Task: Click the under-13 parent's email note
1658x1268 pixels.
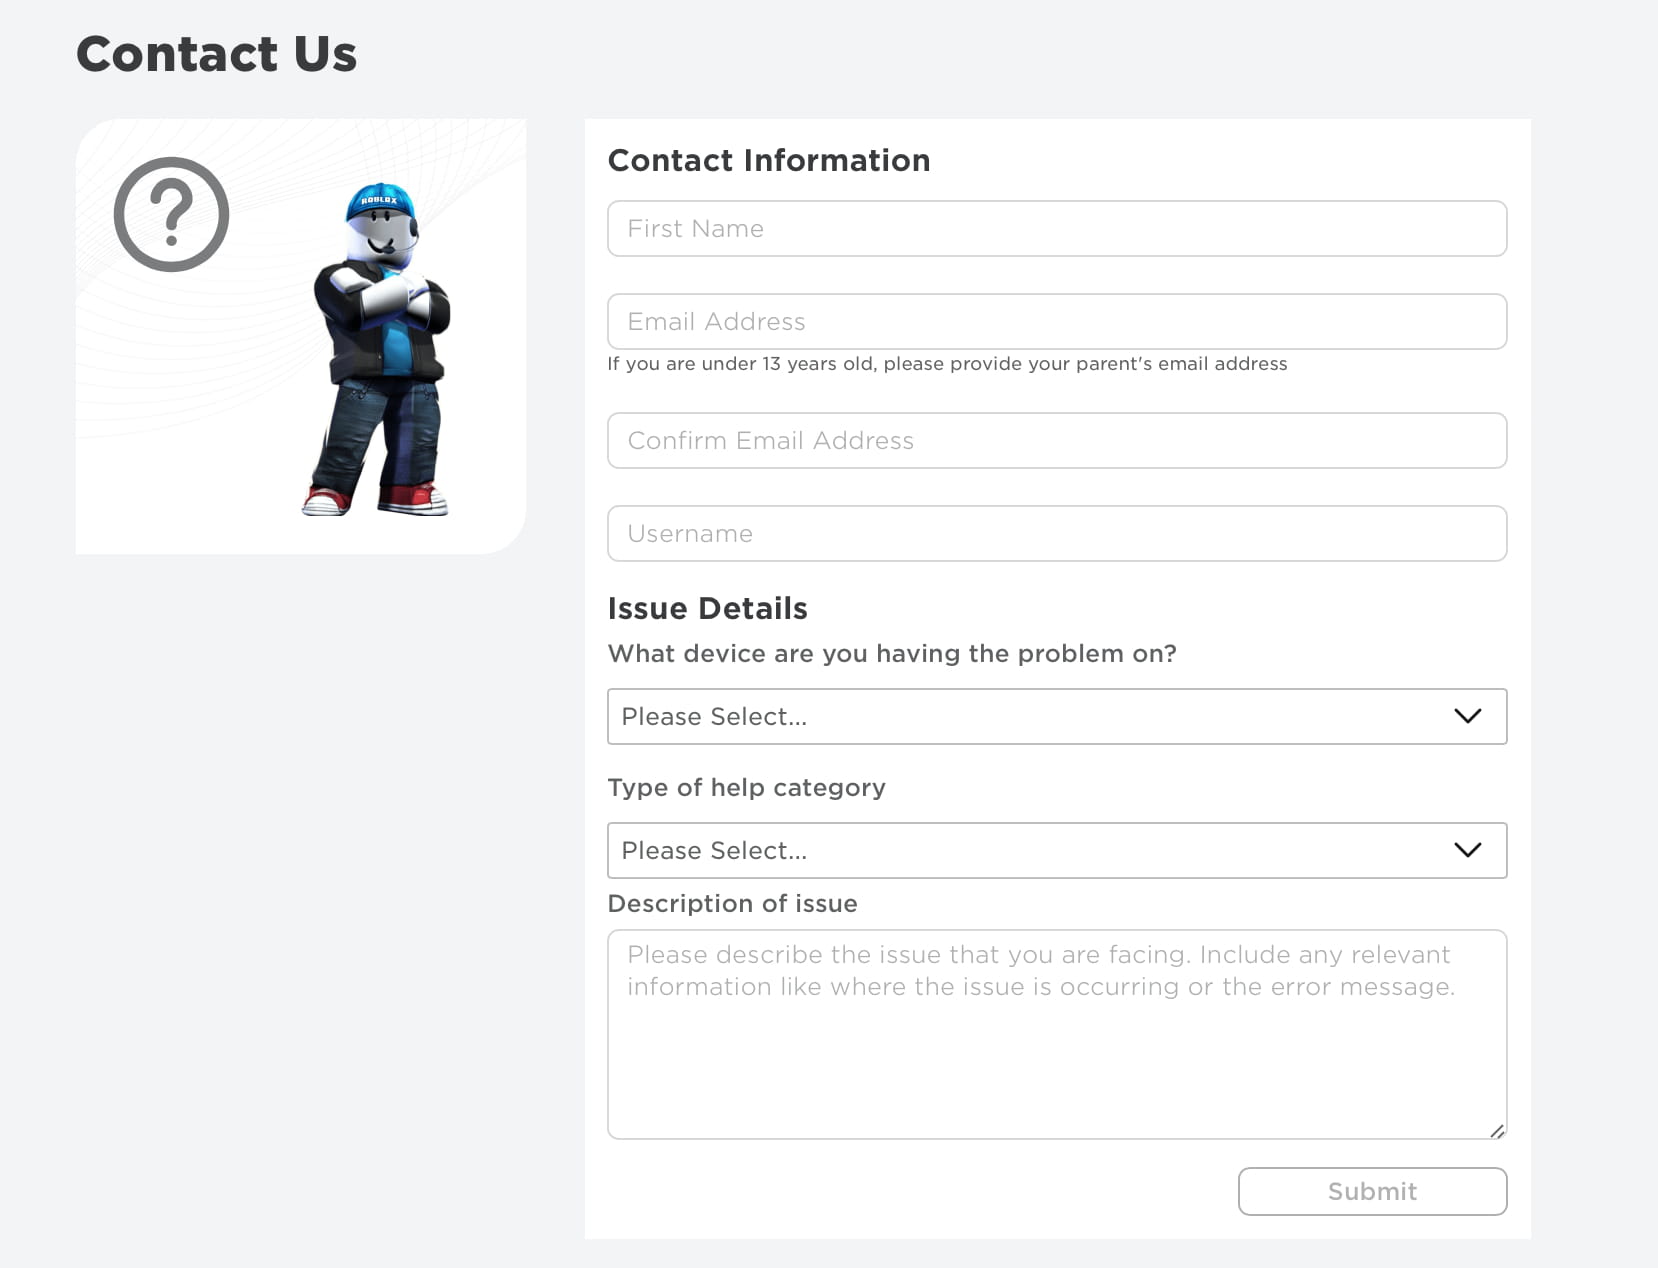Action: click(947, 364)
